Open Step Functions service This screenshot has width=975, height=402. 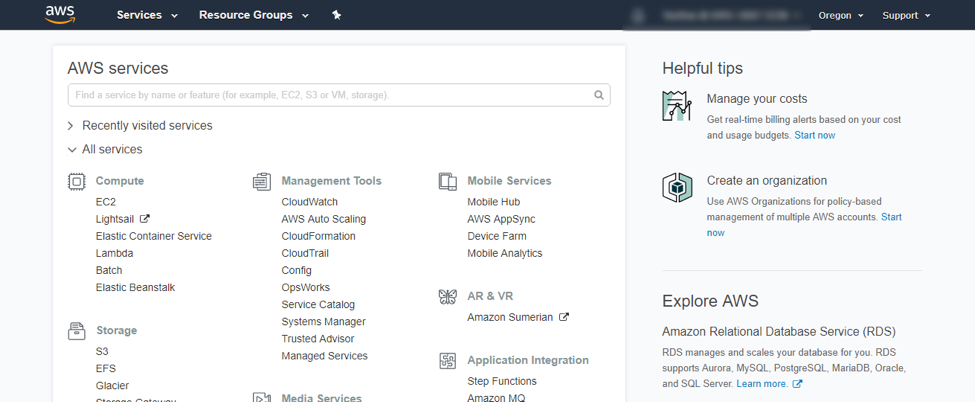pos(502,381)
